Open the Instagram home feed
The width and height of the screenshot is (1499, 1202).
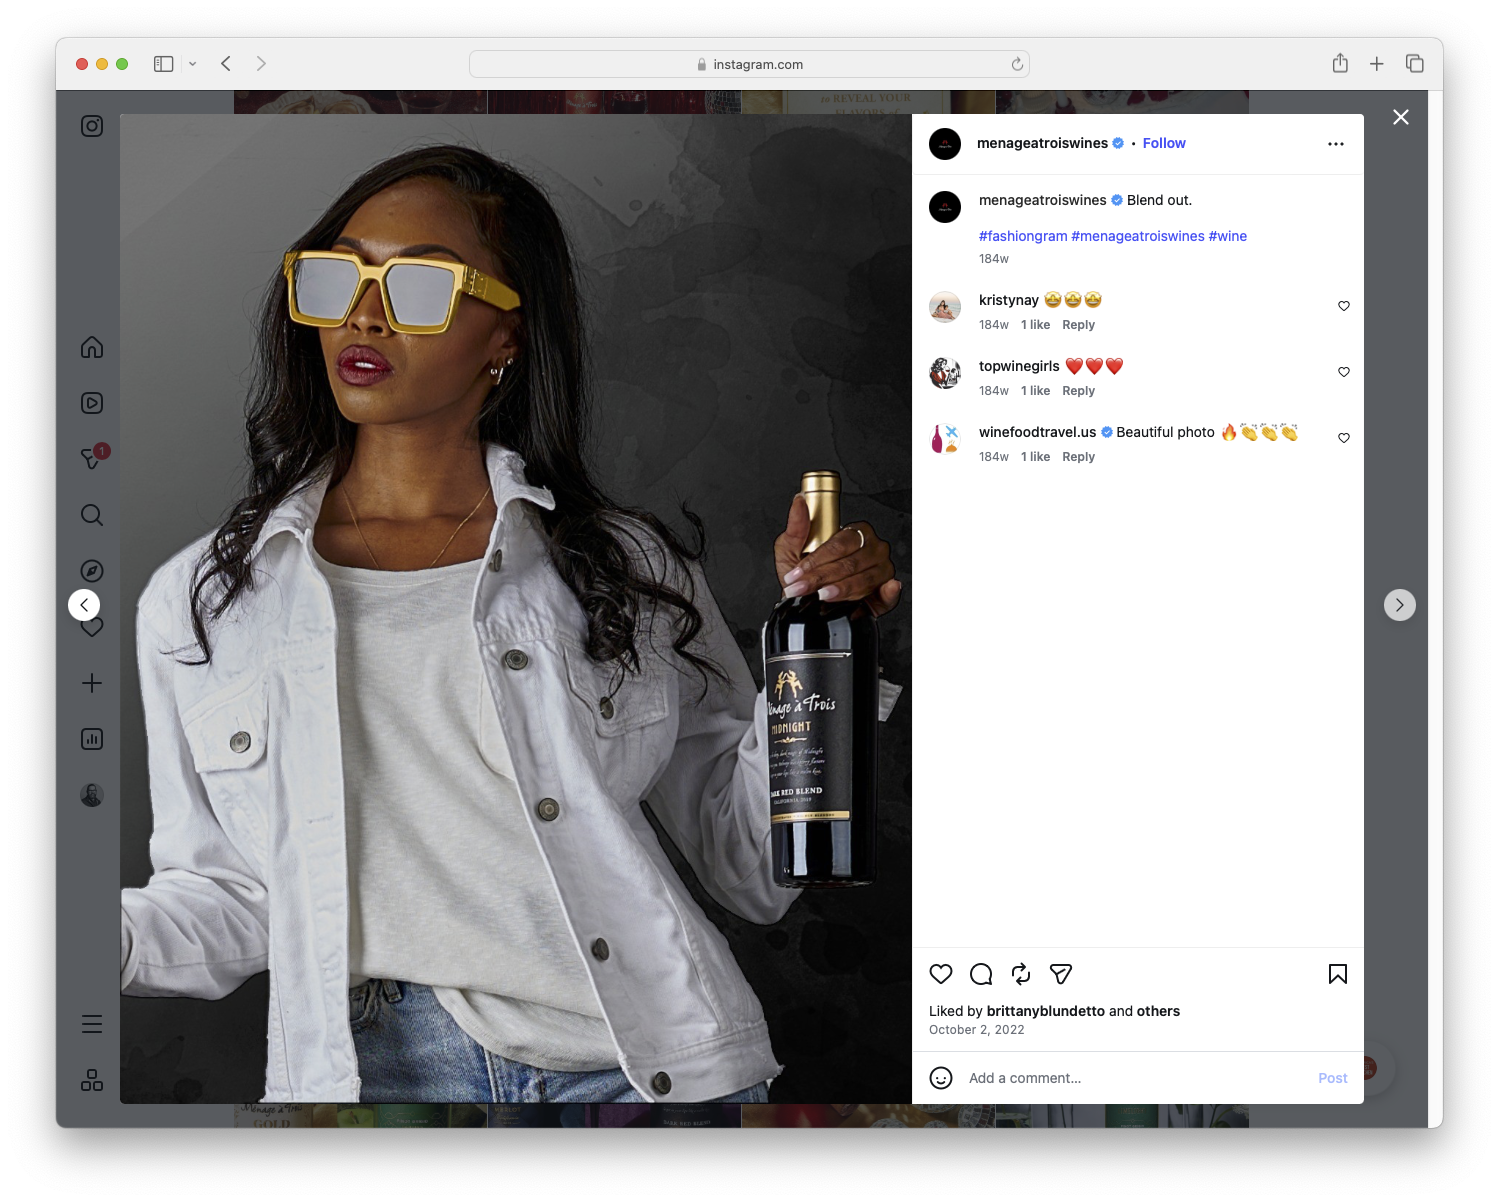(x=92, y=347)
